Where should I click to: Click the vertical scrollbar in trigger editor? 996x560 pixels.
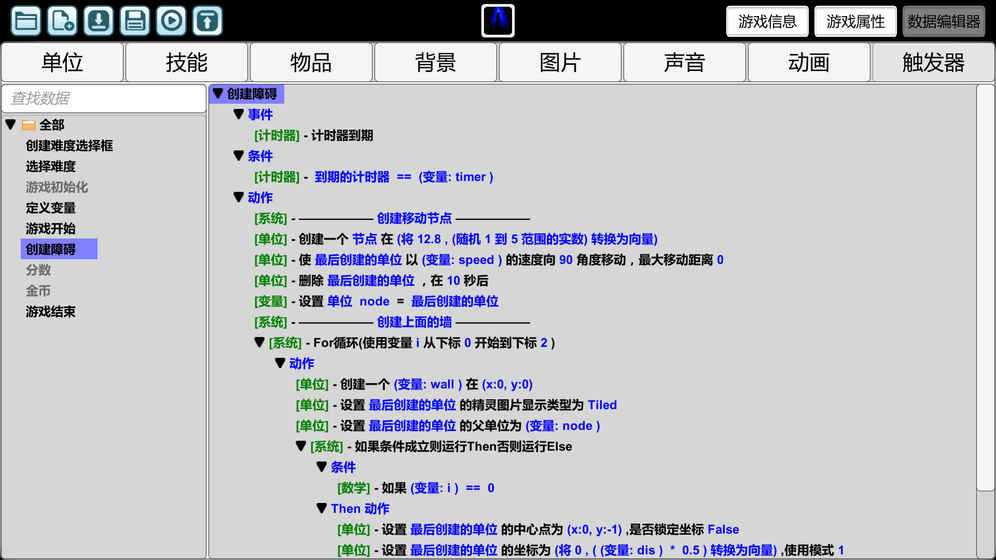(x=985, y=289)
